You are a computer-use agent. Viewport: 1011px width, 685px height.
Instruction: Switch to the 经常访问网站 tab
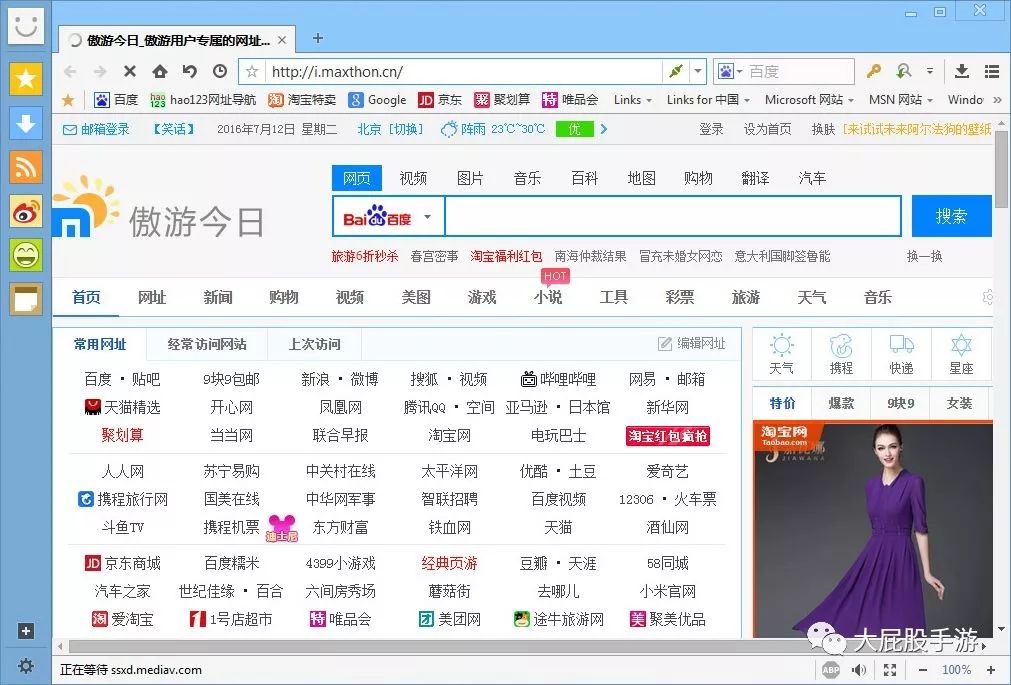tap(207, 343)
